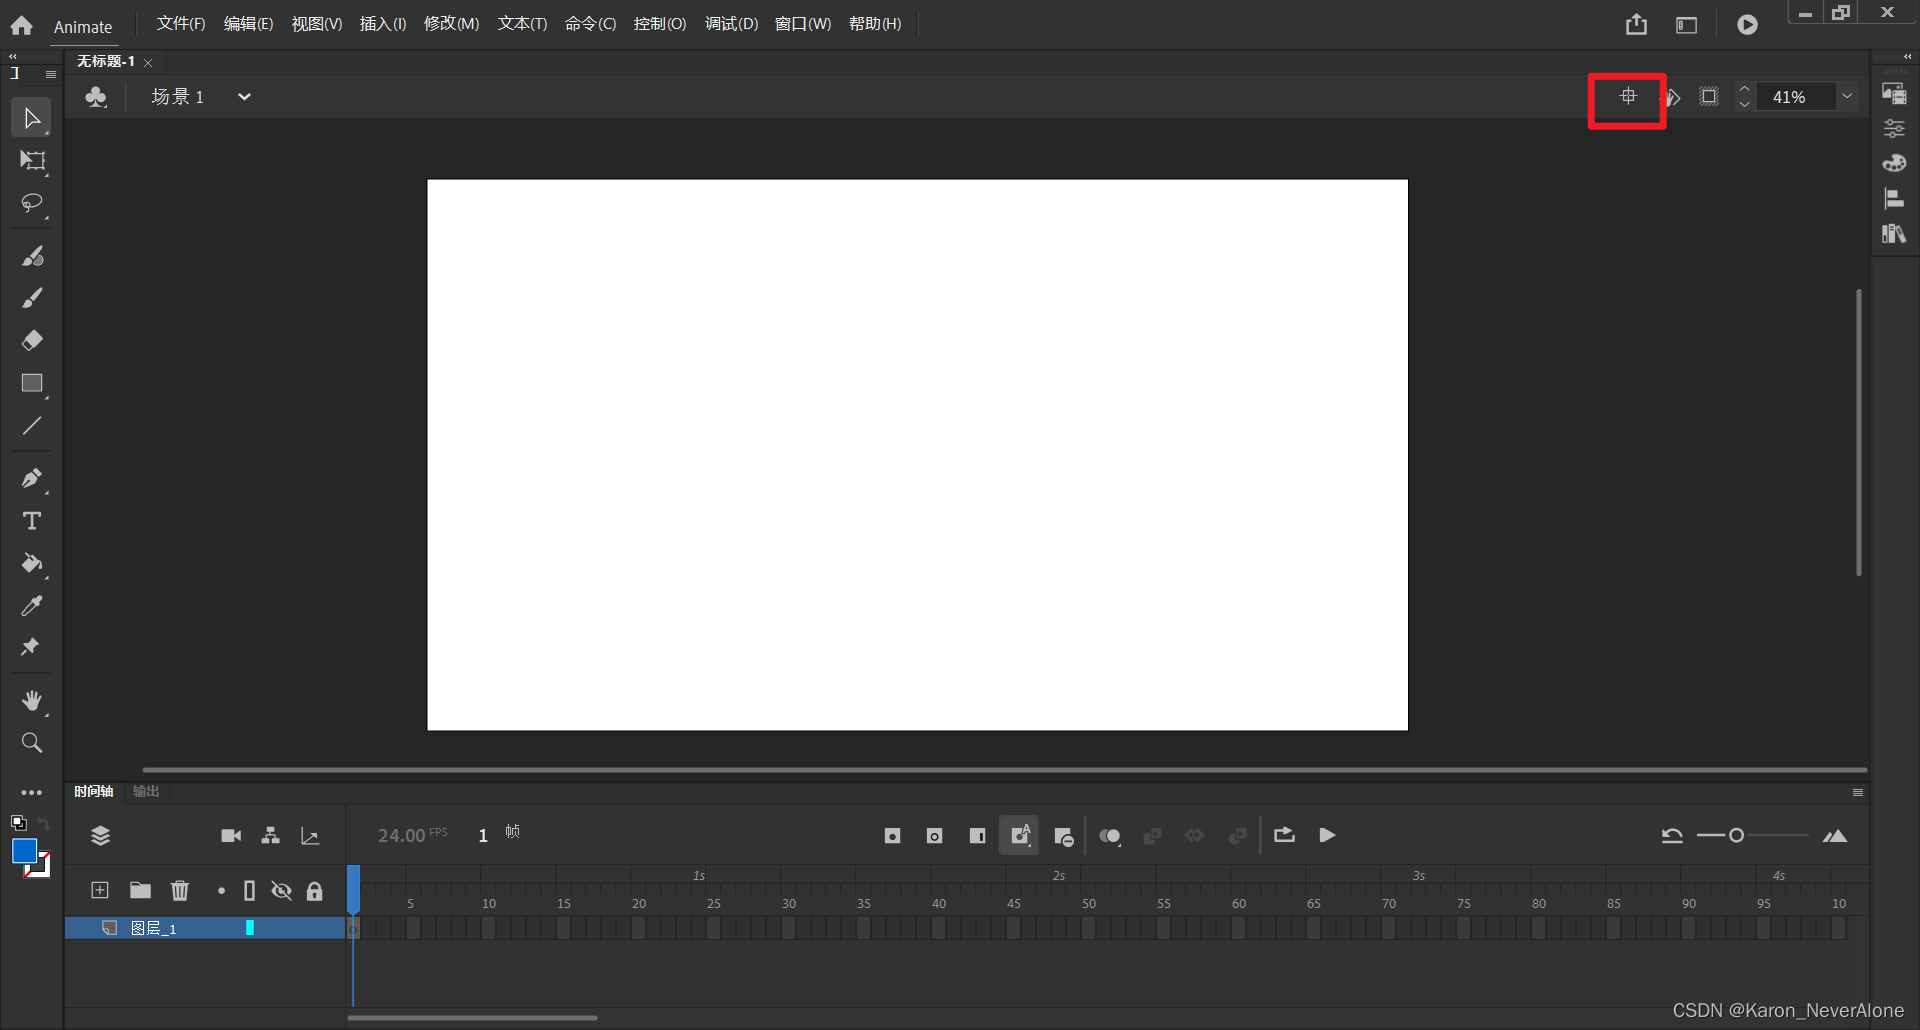Create a new layer folder
The width and height of the screenshot is (1920, 1030).
[140, 891]
